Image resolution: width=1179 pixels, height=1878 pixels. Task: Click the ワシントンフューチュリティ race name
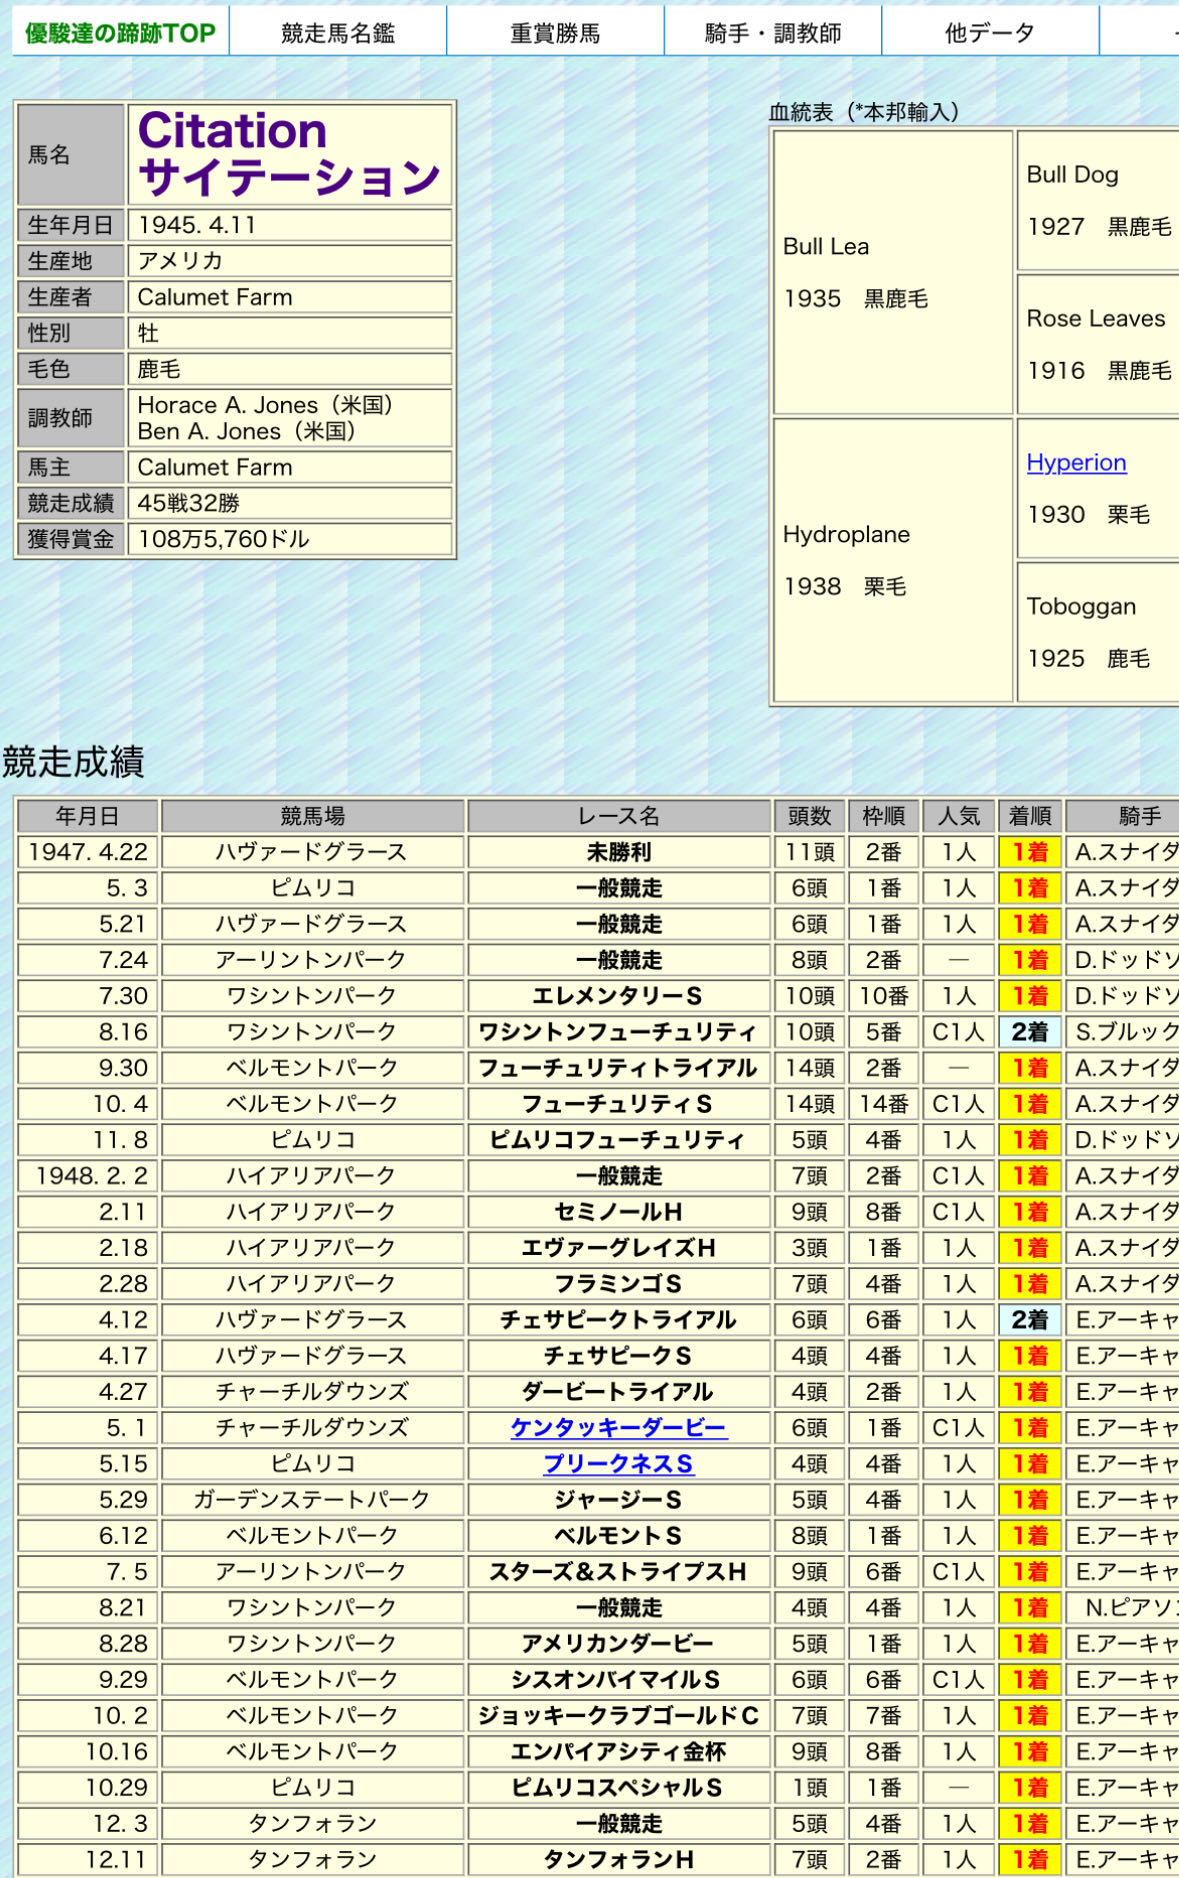pyautogui.click(x=619, y=1032)
